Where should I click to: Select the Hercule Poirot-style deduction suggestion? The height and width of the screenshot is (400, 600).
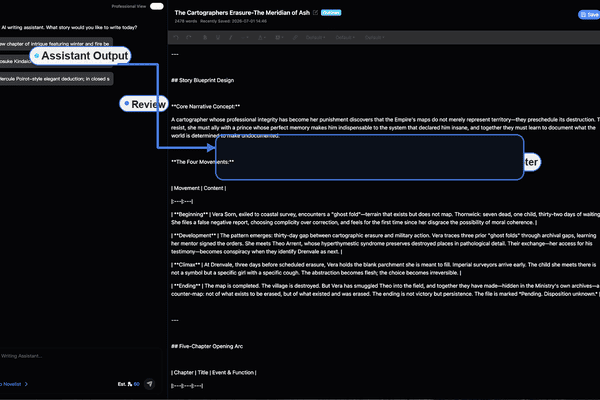click(x=56, y=79)
